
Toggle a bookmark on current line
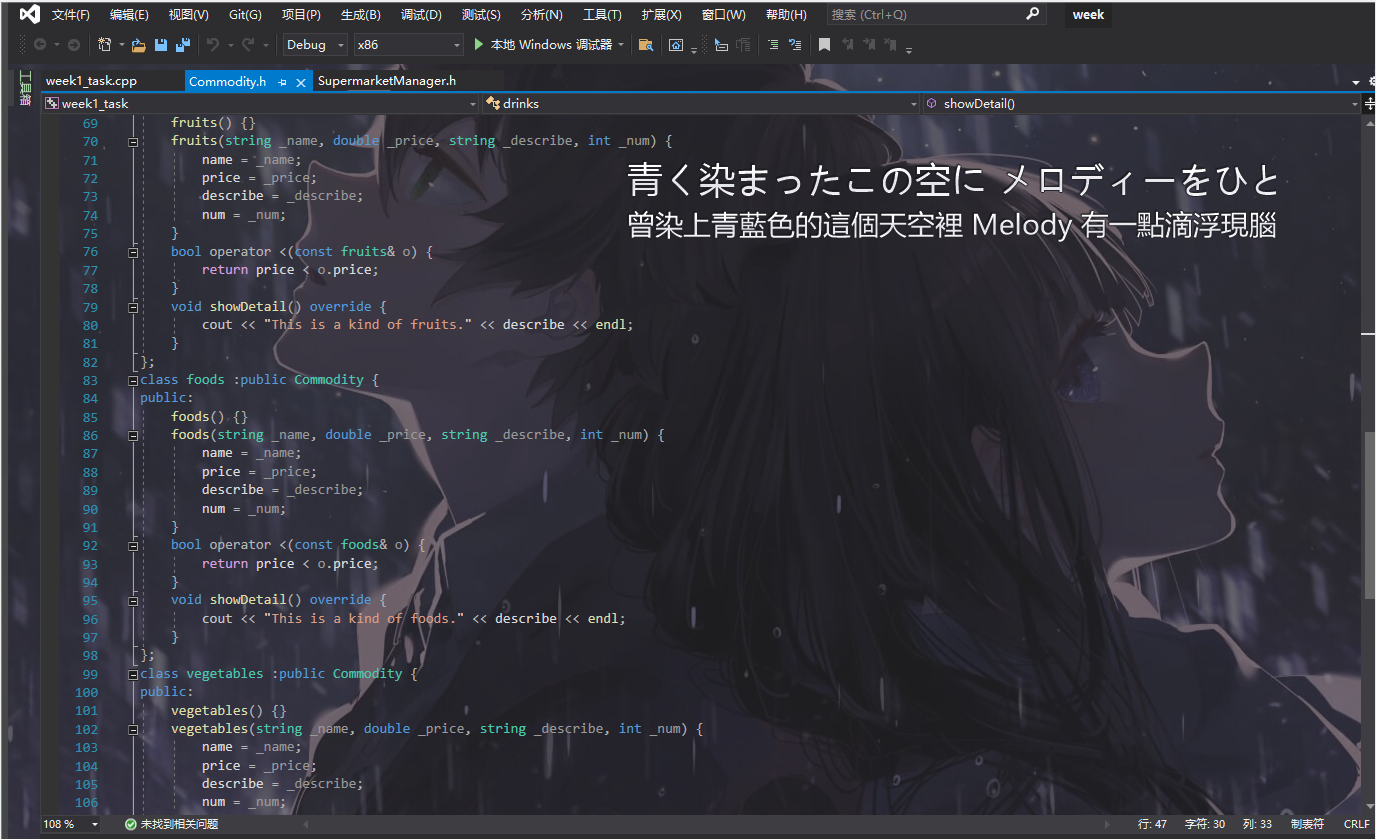point(824,45)
